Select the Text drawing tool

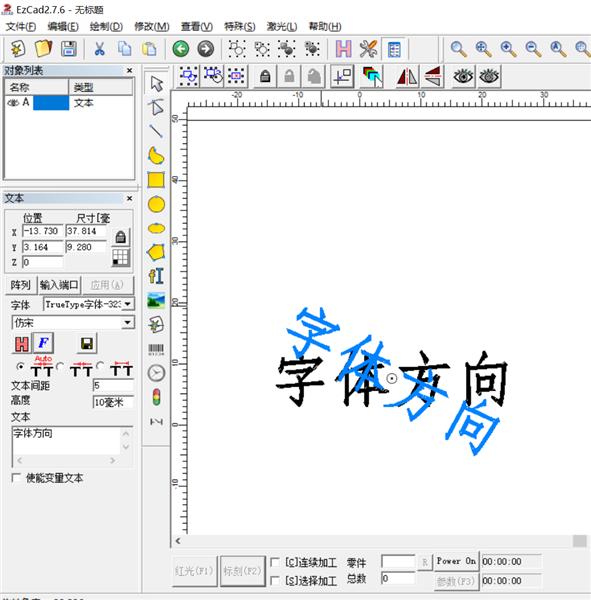click(156, 276)
